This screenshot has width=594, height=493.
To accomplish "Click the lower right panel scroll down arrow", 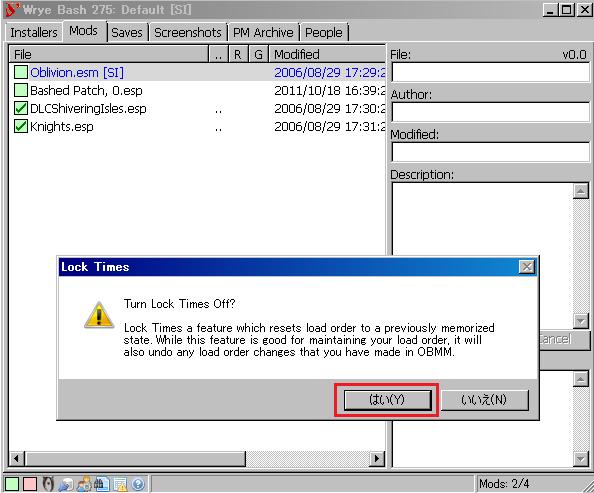I will (x=581, y=459).
